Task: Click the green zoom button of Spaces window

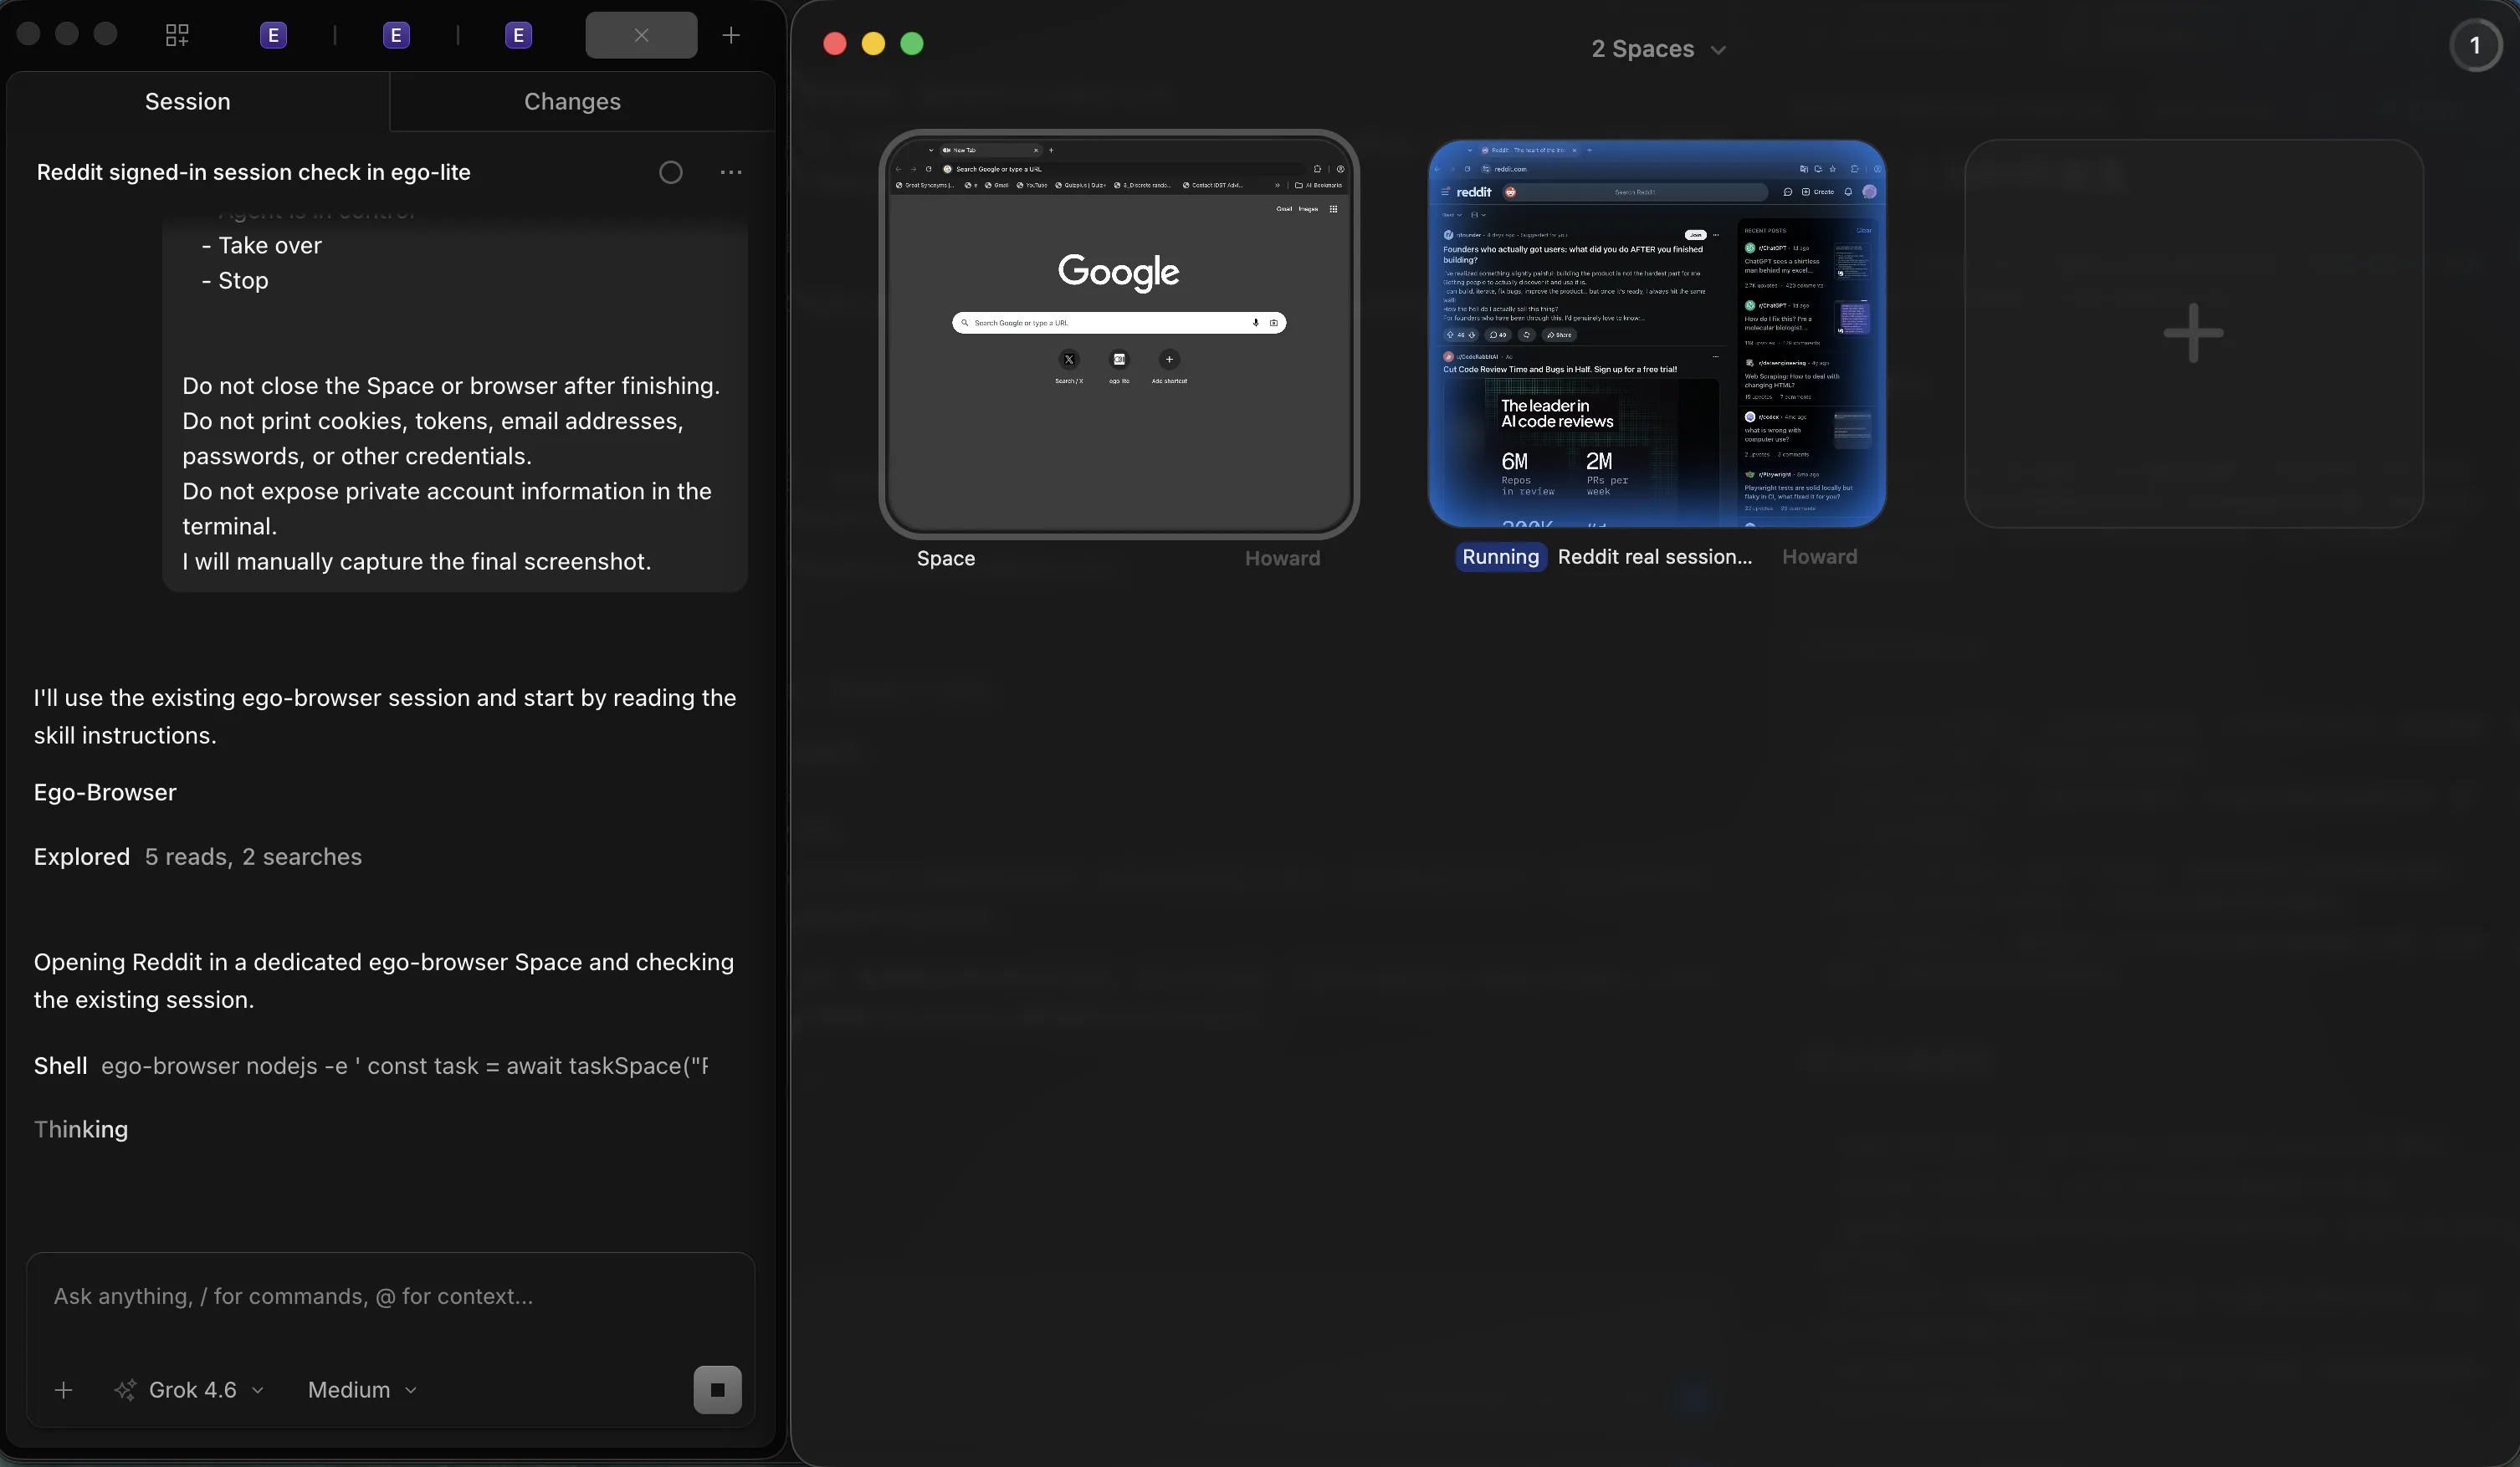Action: pos(911,44)
